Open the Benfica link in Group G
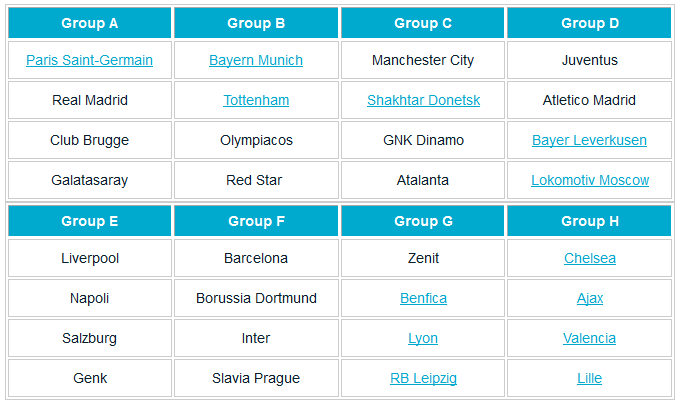Screen dimensions: 678x401 pos(423,299)
